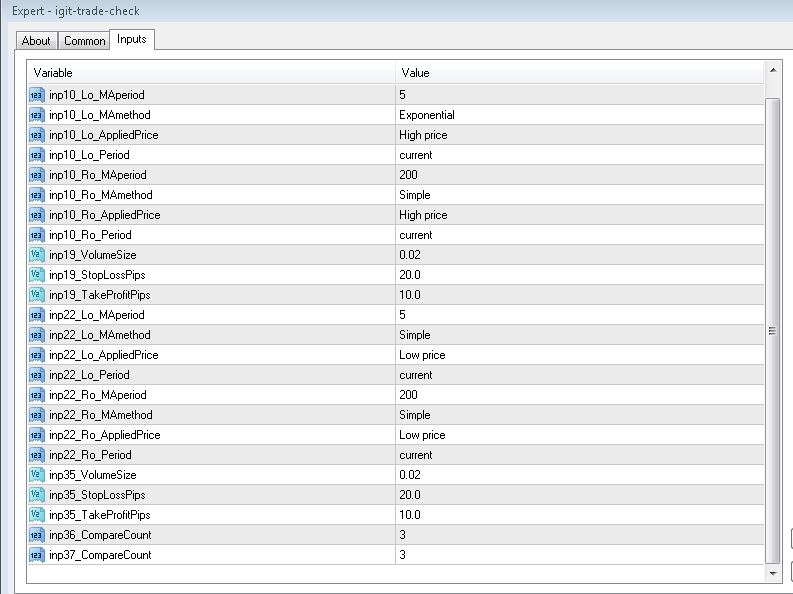Click the icon beside inp22_Lo_Period
The height and width of the screenshot is (594, 793).
37,375
